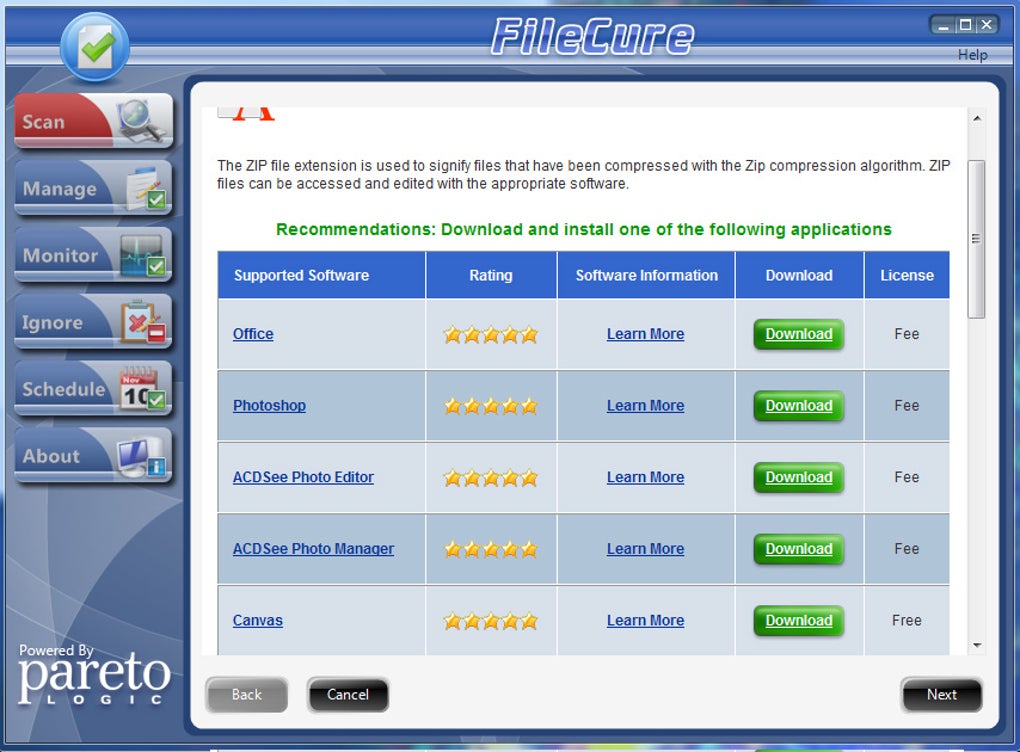
Task: Click the scrollbar up arrow
Action: click(x=977, y=118)
